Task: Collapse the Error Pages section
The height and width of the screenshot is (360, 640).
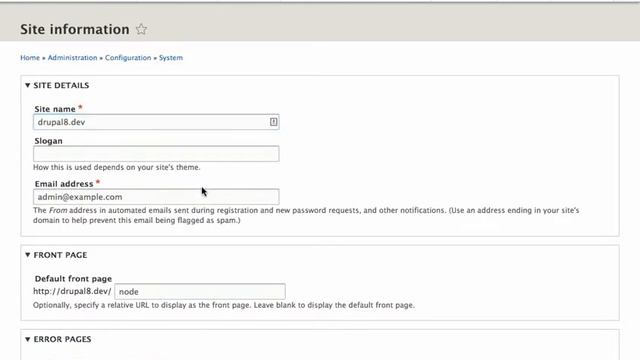Action: 58,339
